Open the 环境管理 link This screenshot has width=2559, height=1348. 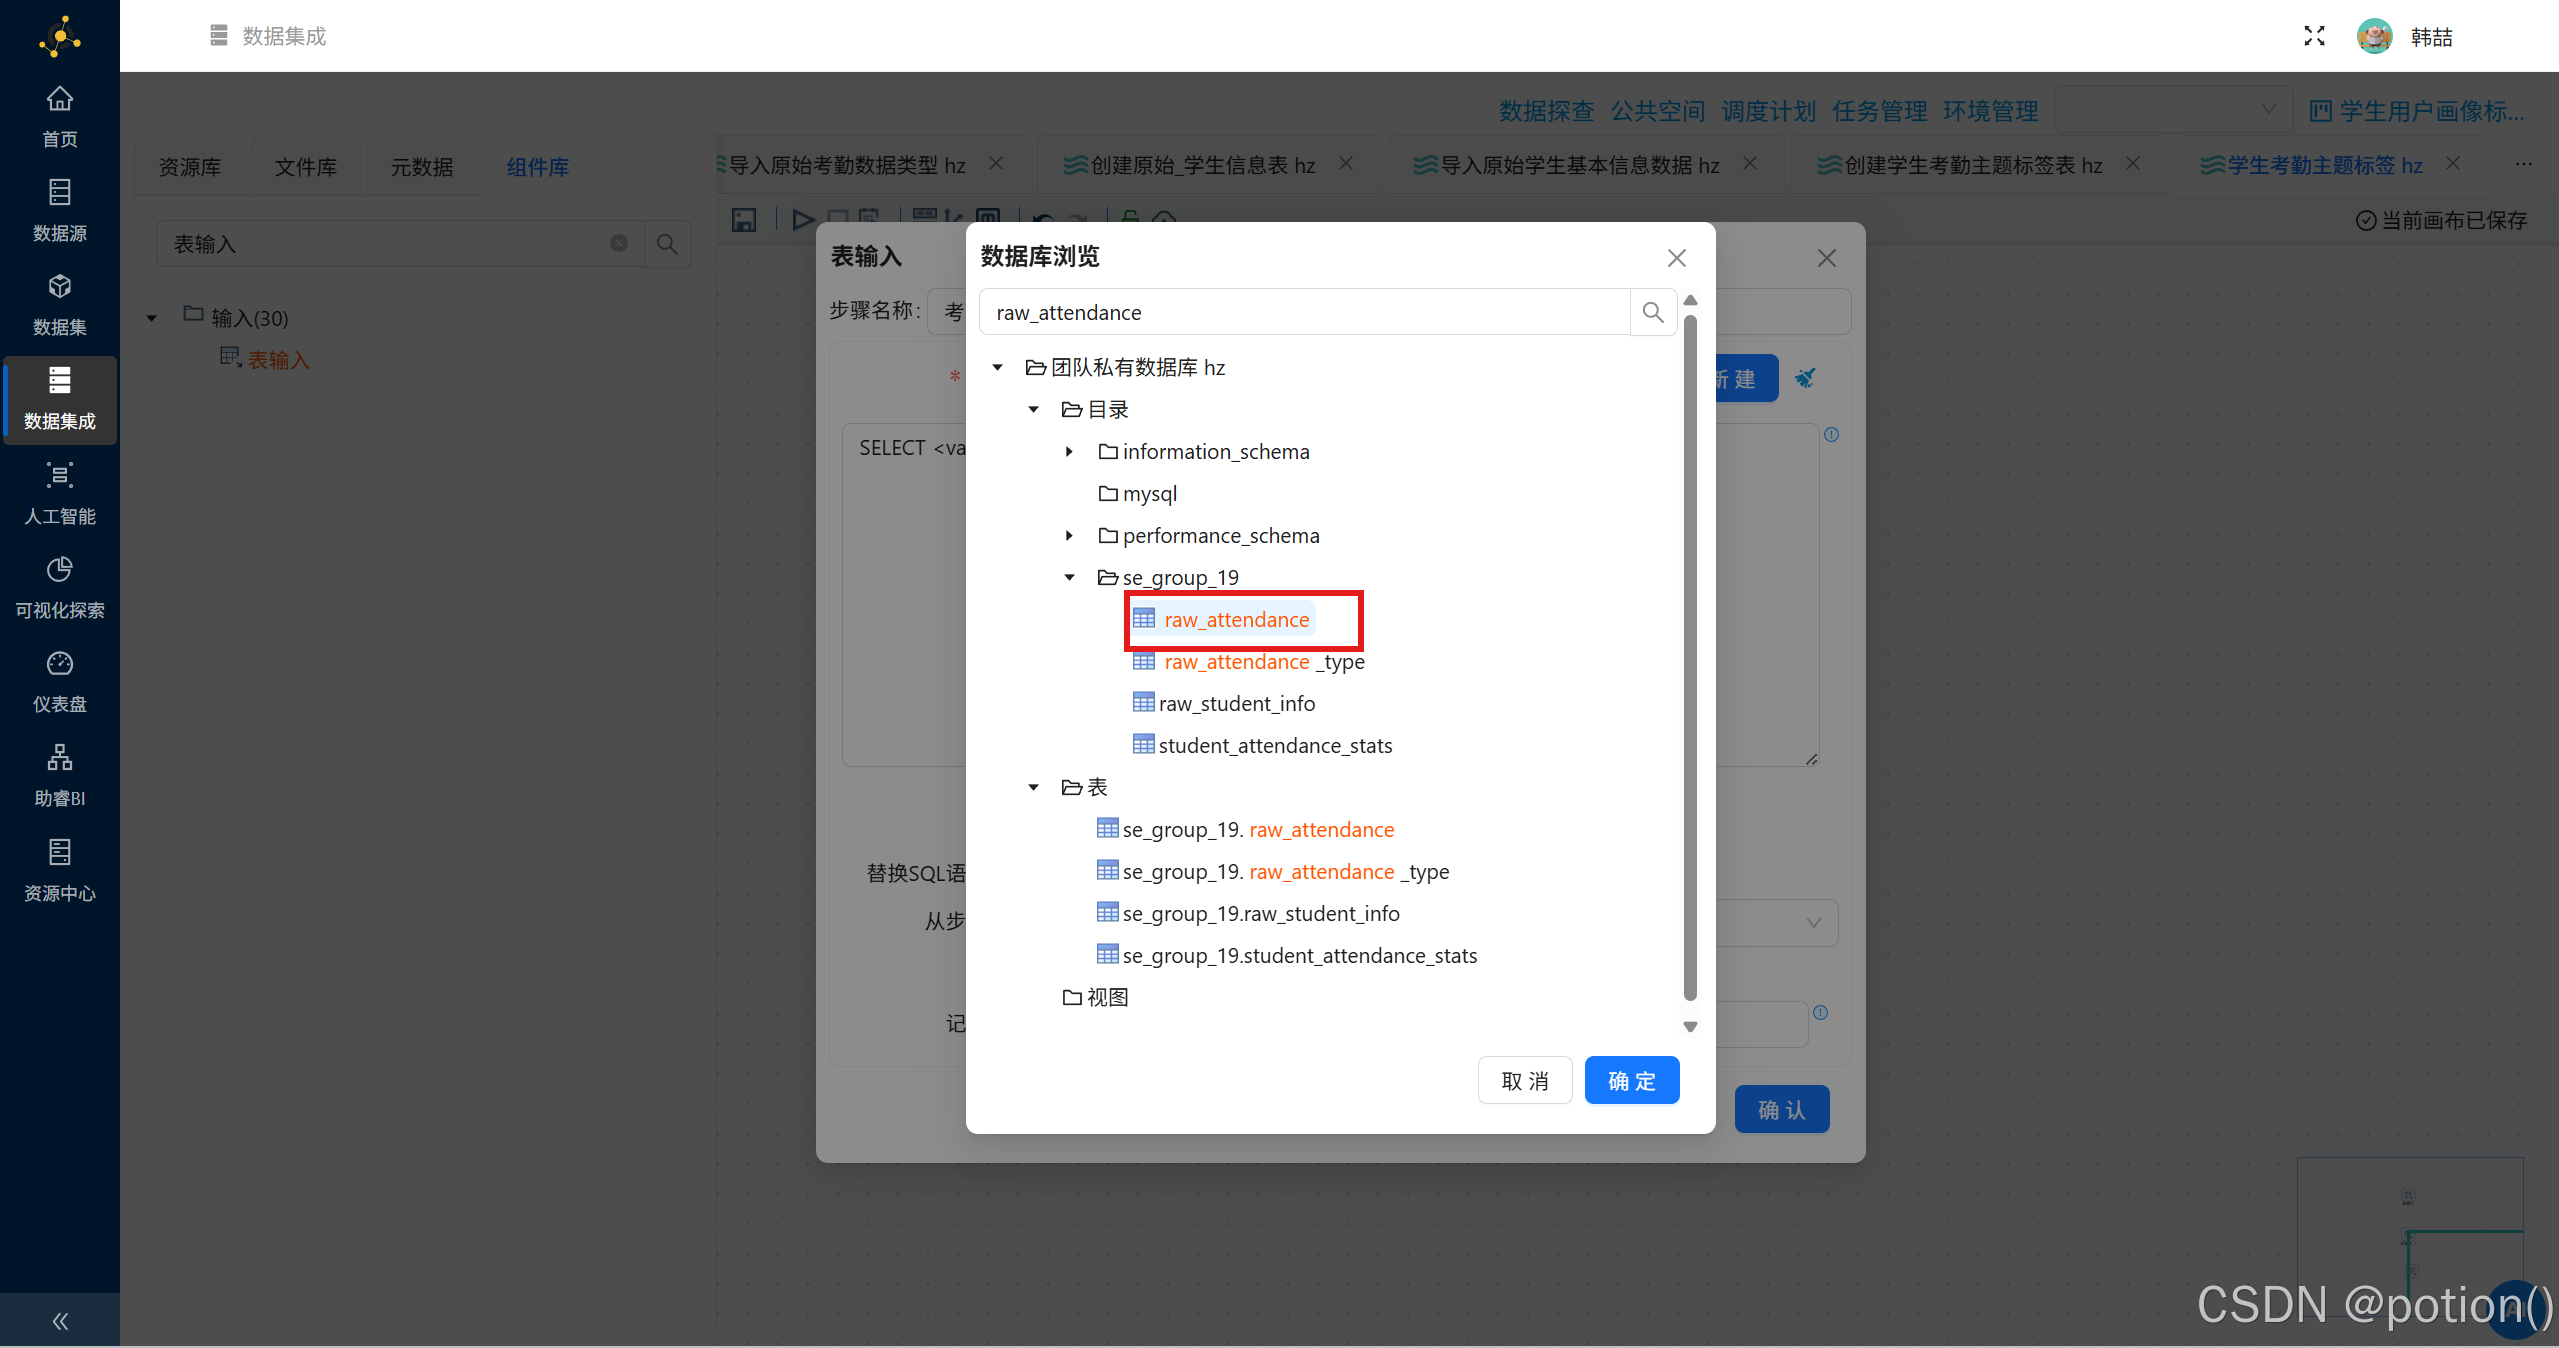1991,110
